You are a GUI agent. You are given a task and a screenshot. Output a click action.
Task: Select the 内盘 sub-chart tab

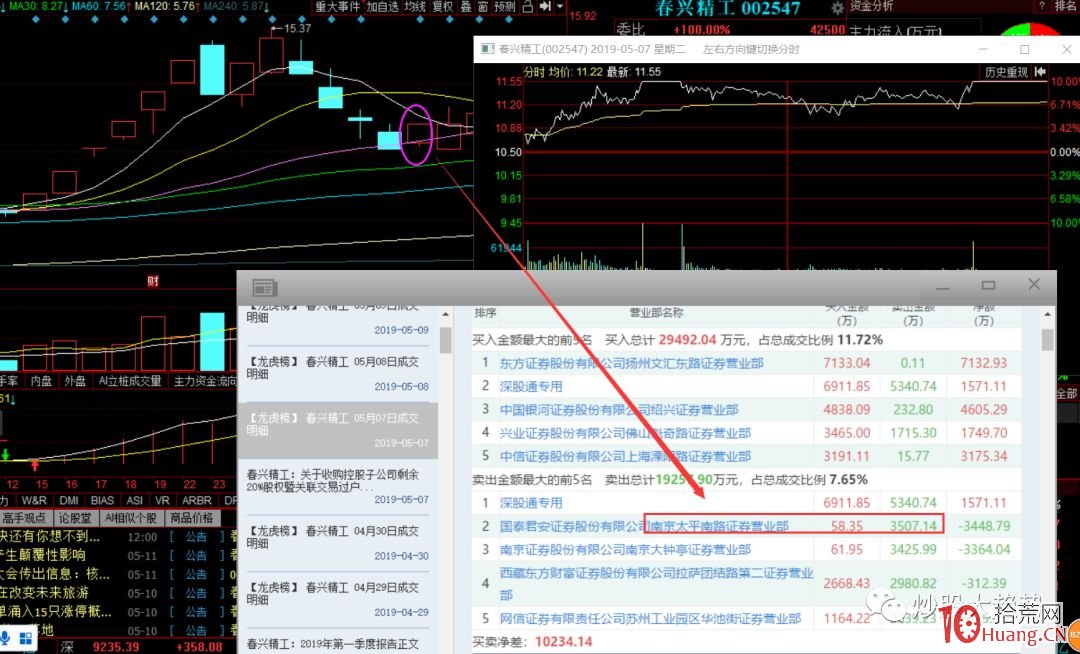coord(41,381)
